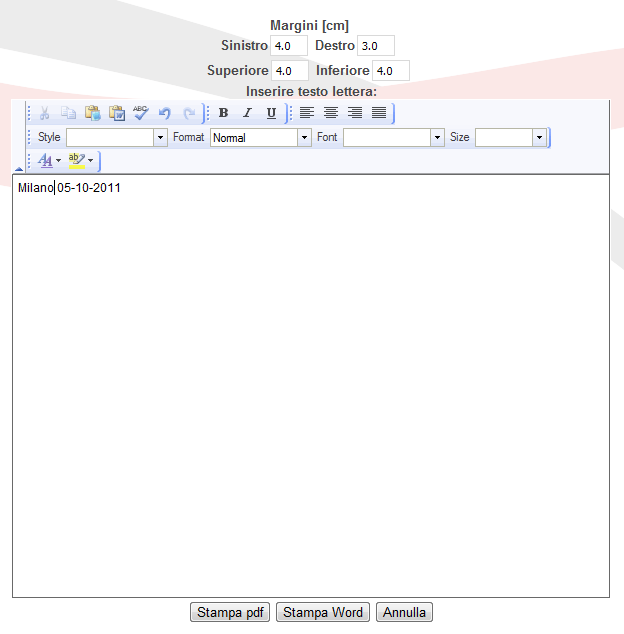Toggle underline formatting
624x634 pixels.
coord(271,113)
